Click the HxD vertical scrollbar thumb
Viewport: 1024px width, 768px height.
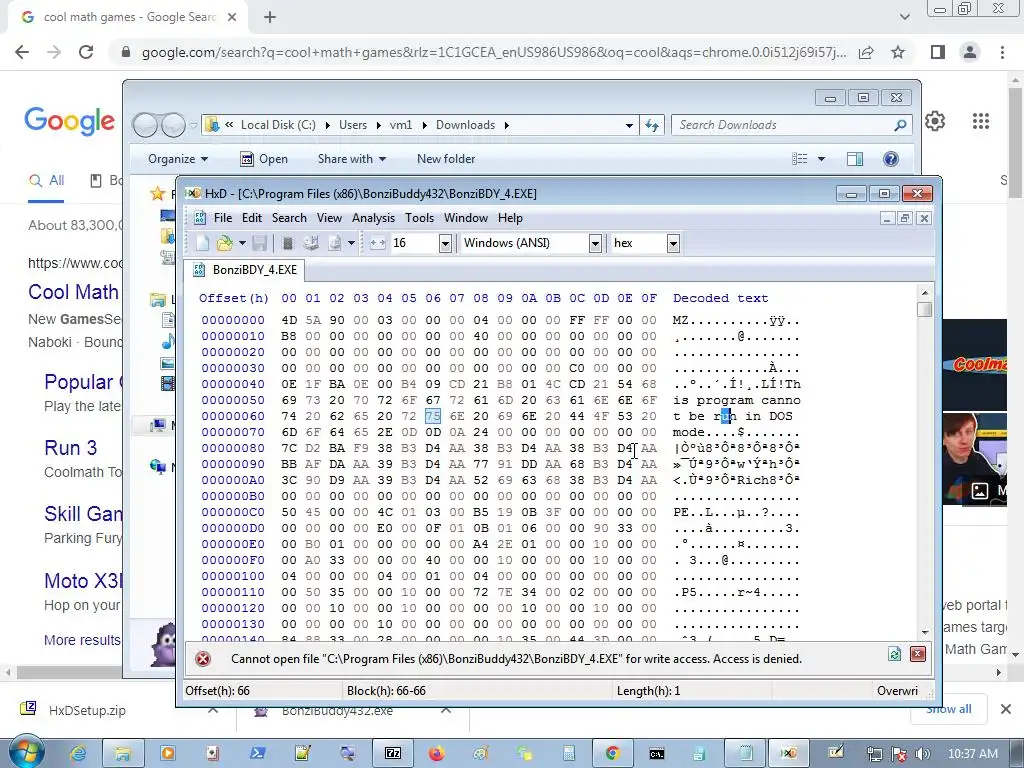[x=924, y=309]
